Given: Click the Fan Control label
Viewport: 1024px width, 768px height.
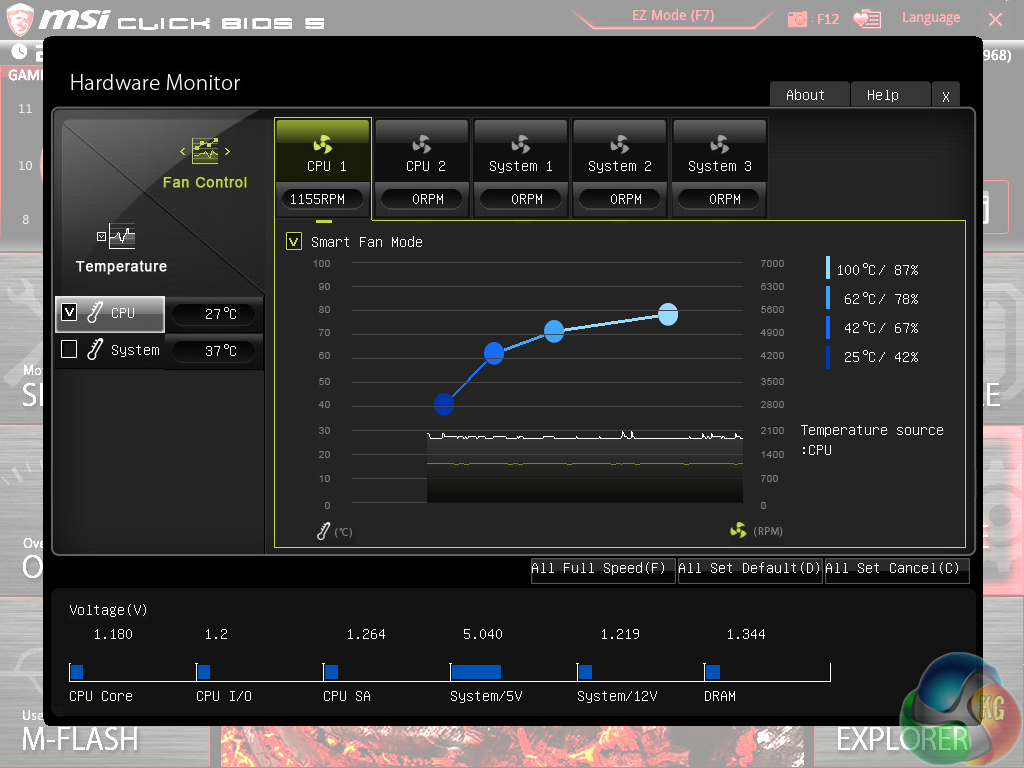Looking at the screenshot, I should point(205,182).
